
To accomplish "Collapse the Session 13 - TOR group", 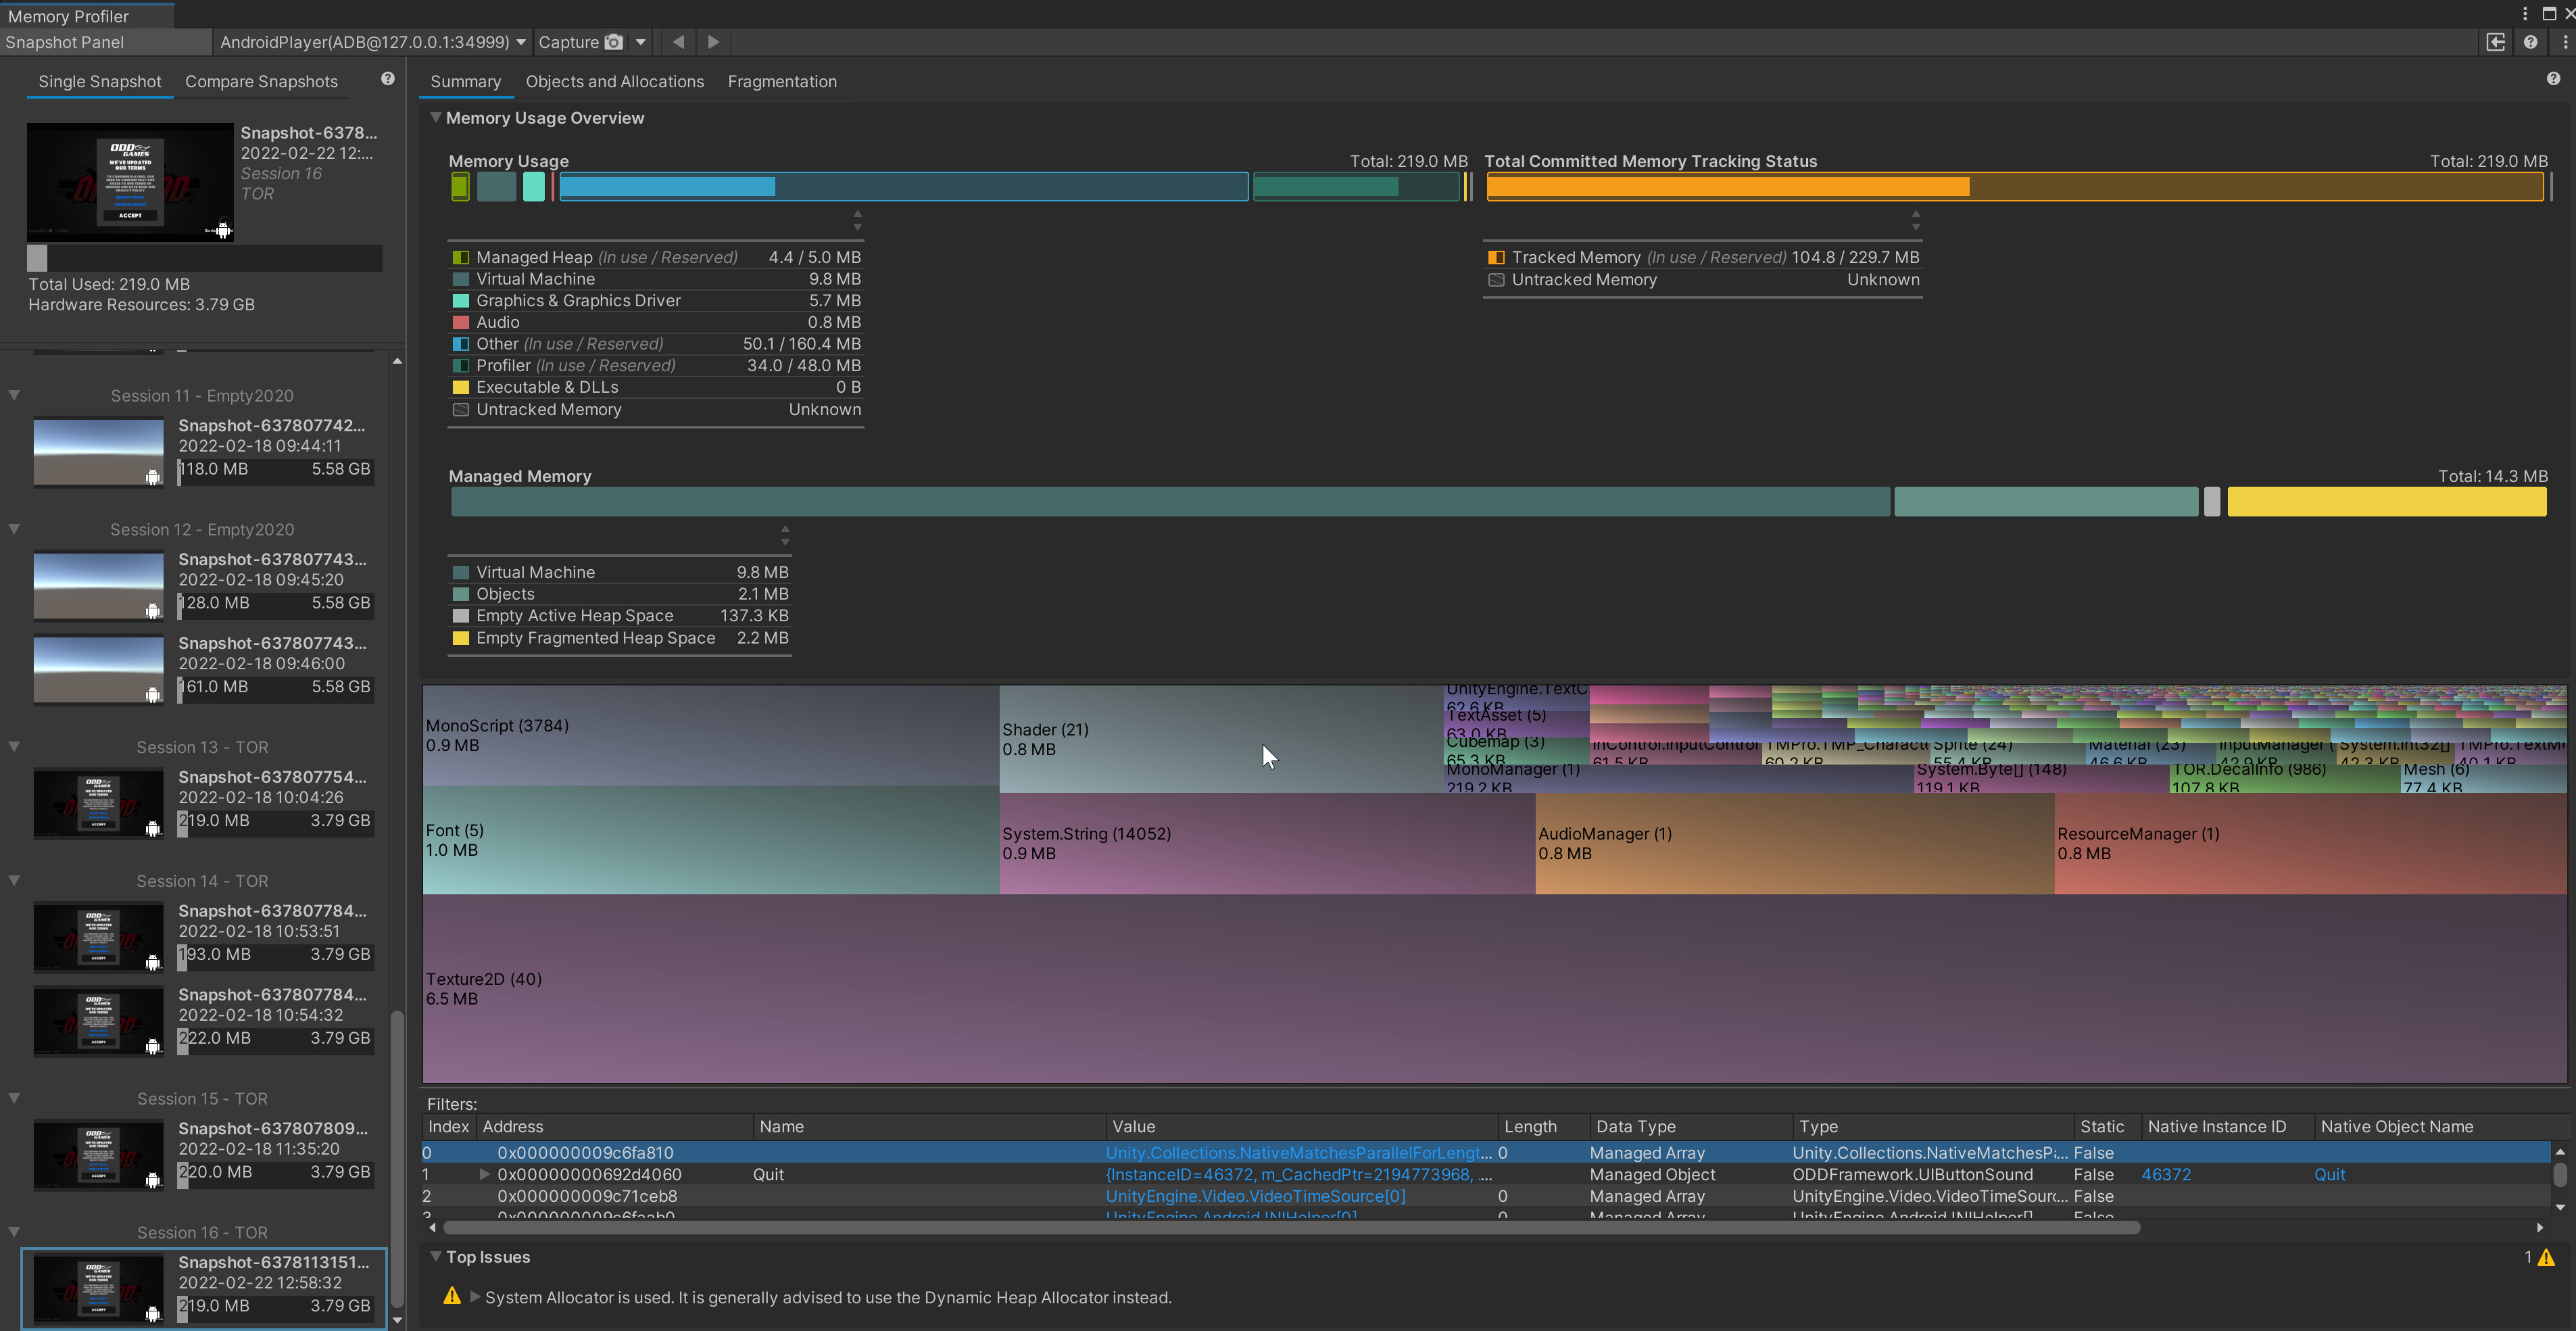I will tap(14, 747).
